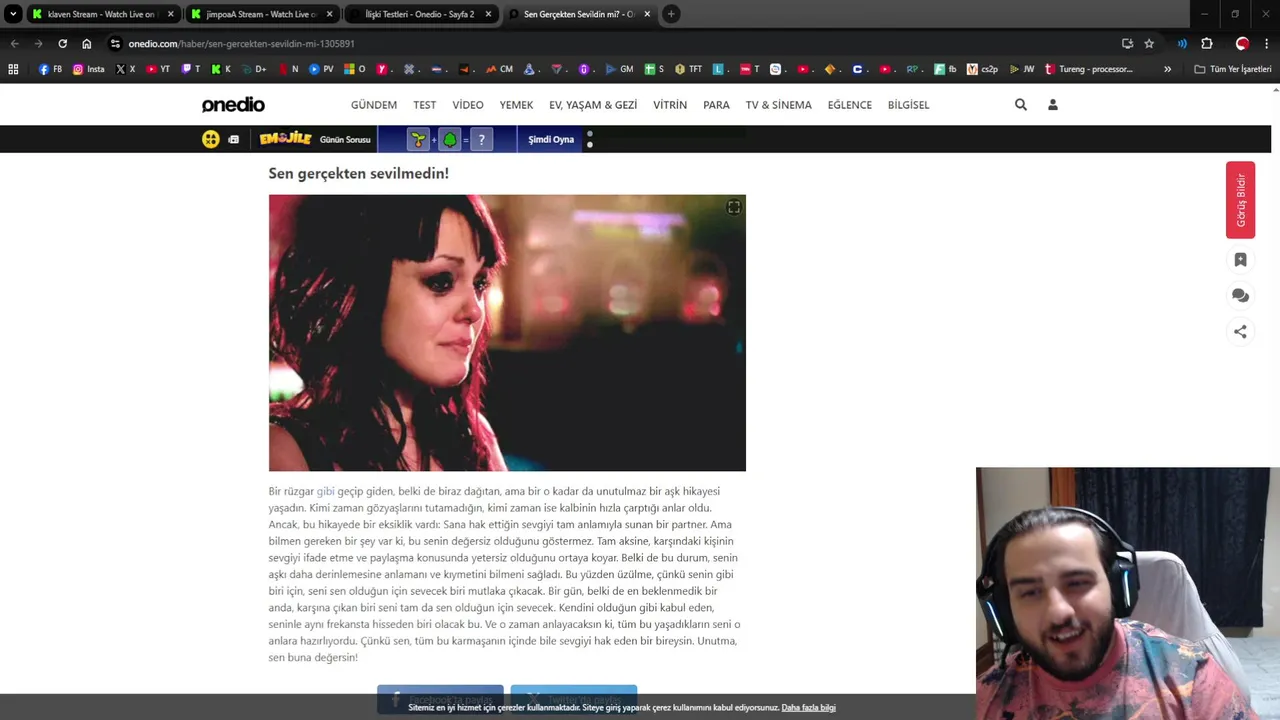Image resolution: width=1280 pixels, height=720 pixels.
Task: Open the TEST menu
Action: pos(425,105)
